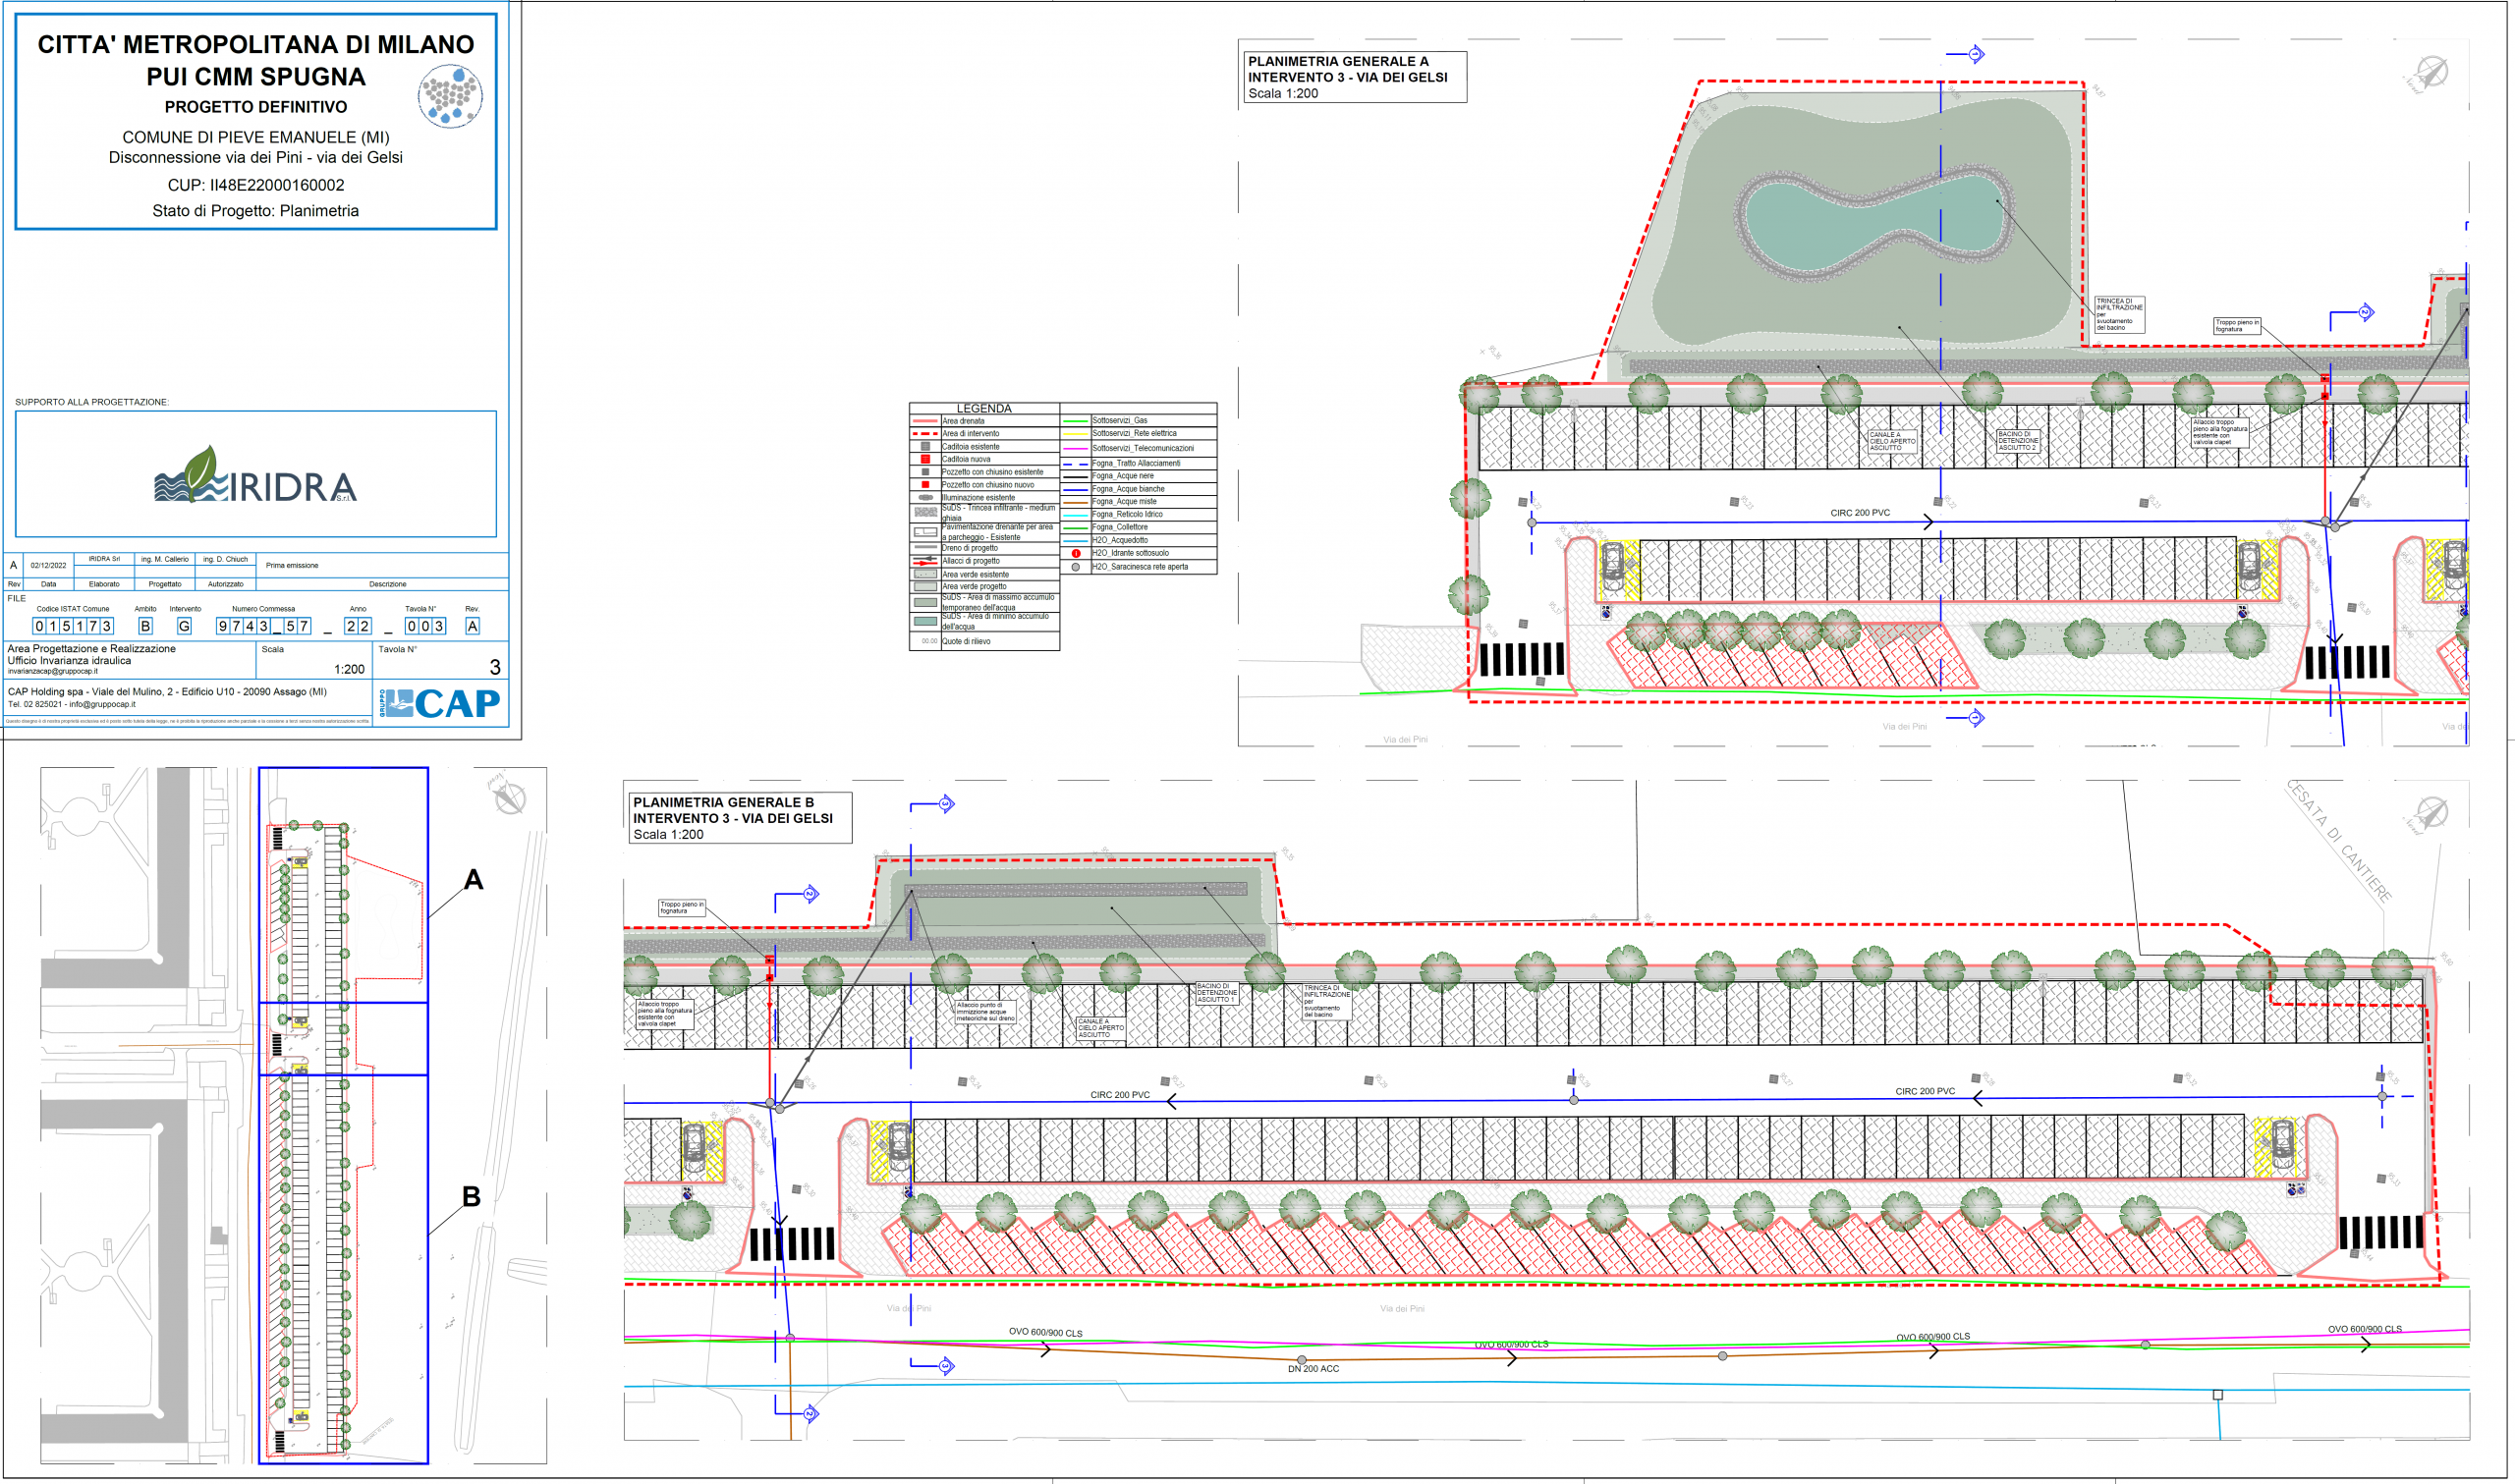
Task: Click the Sottoservizi_Gas green line sample
Action: click(x=1076, y=421)
